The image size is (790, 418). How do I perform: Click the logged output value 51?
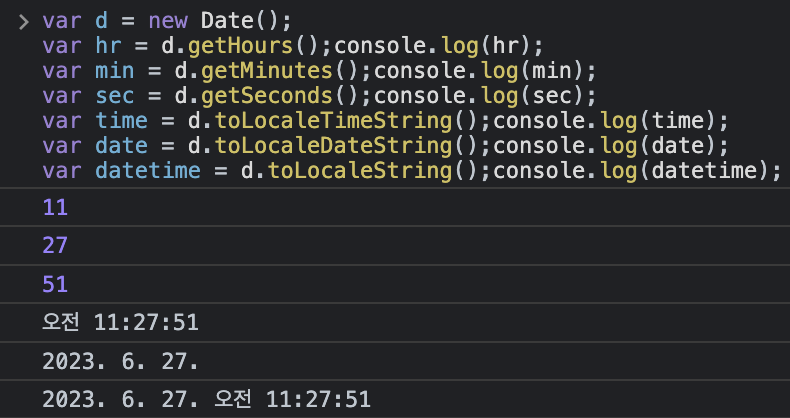click(55, 285)
